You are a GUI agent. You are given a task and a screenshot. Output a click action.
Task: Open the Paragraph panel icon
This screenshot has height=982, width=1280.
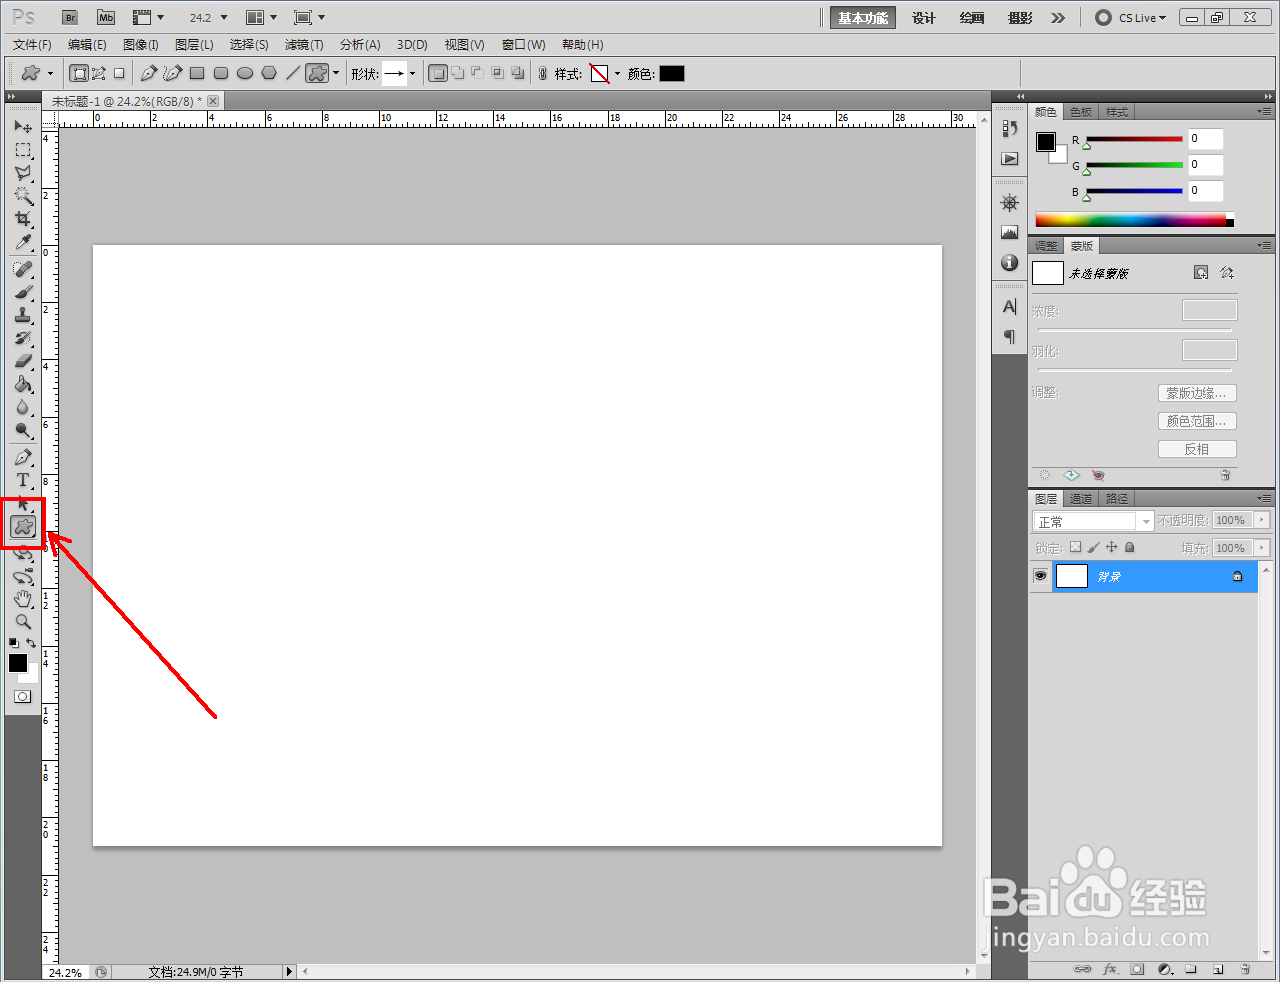(1010, 337)
